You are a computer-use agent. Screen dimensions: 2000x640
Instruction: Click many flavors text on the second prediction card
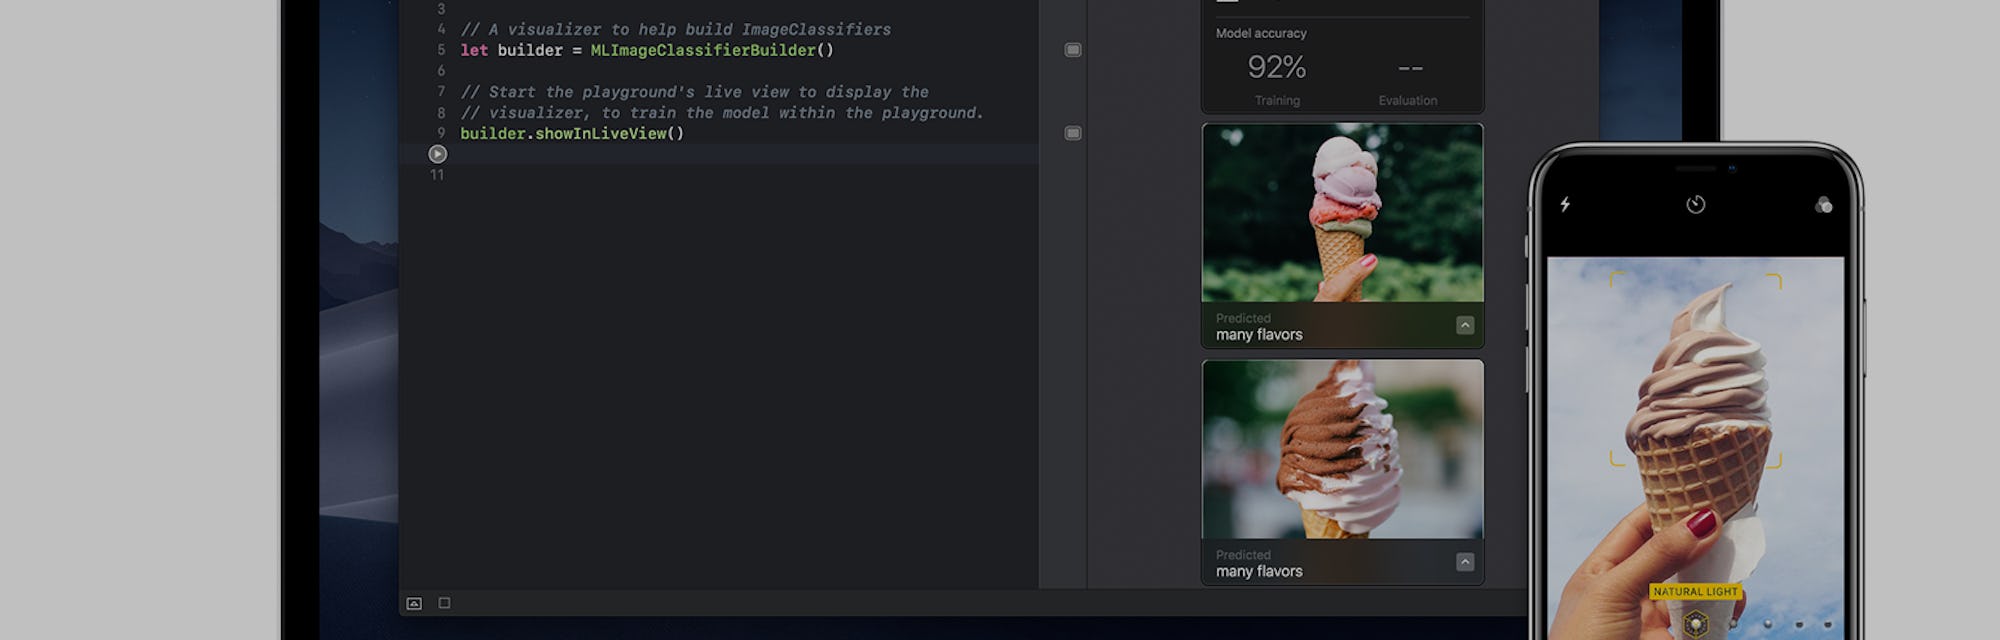pyautogui.click(x=1259, y=571)
